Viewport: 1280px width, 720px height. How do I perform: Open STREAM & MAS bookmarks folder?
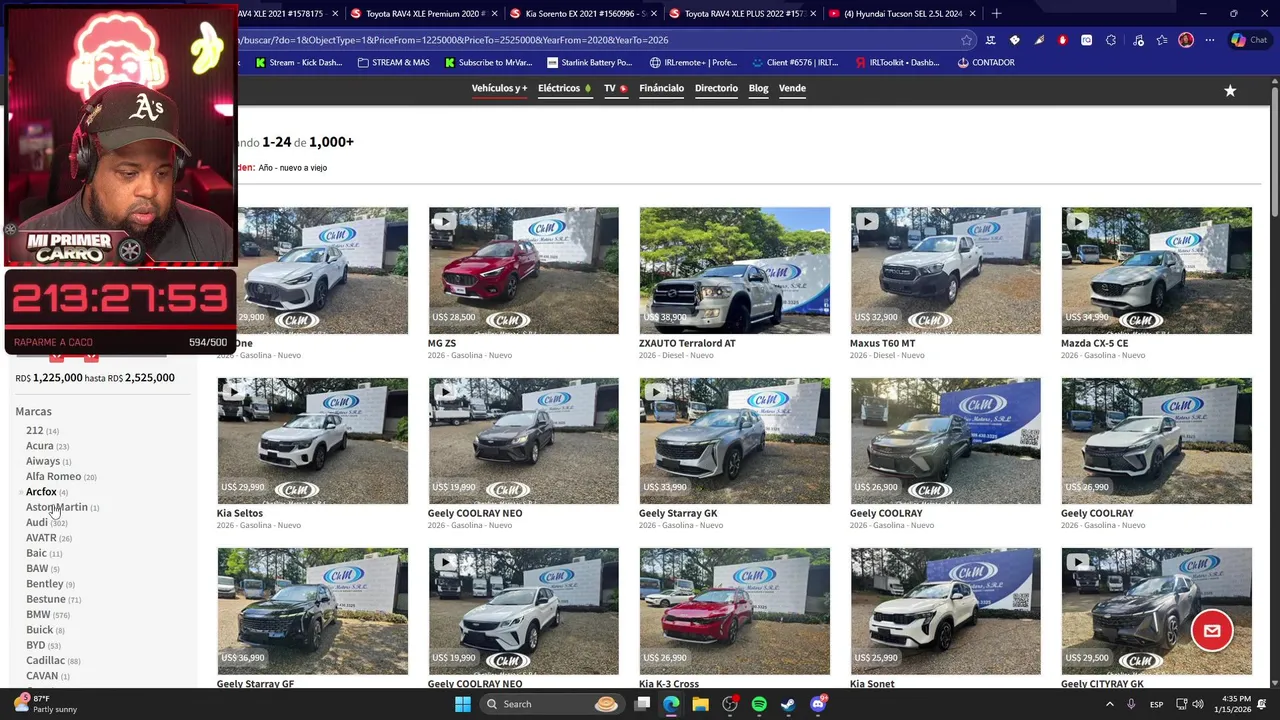click(393, 62)
